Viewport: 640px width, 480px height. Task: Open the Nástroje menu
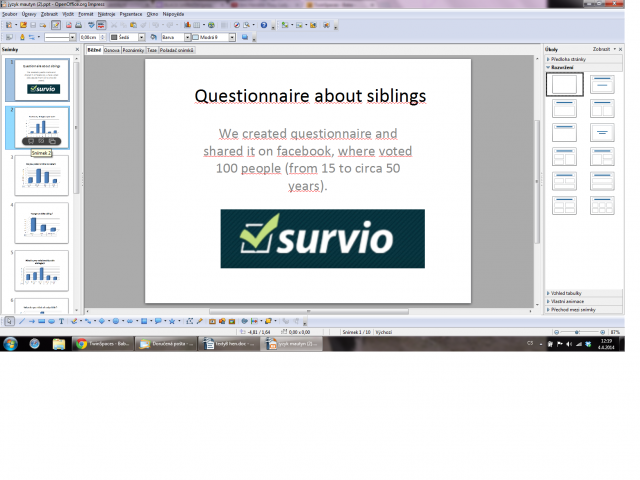(107, 14)
